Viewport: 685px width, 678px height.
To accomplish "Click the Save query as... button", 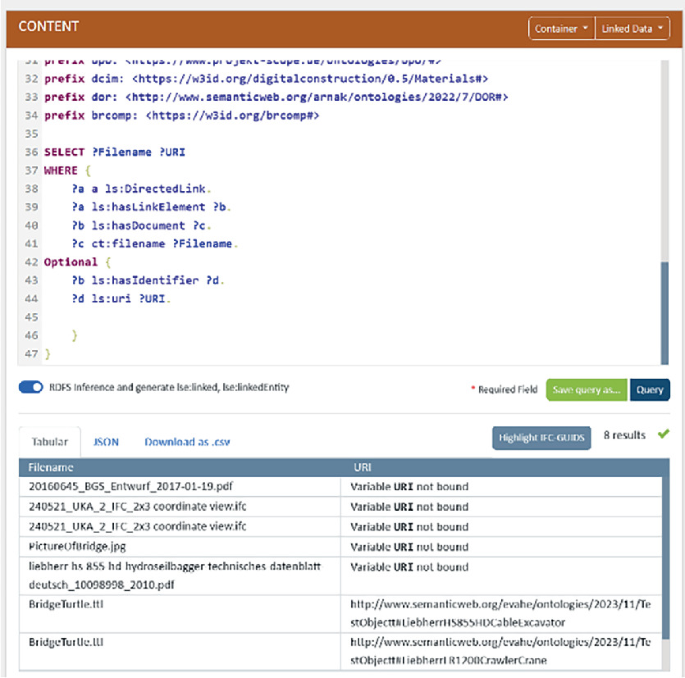I will click(586, 390).
